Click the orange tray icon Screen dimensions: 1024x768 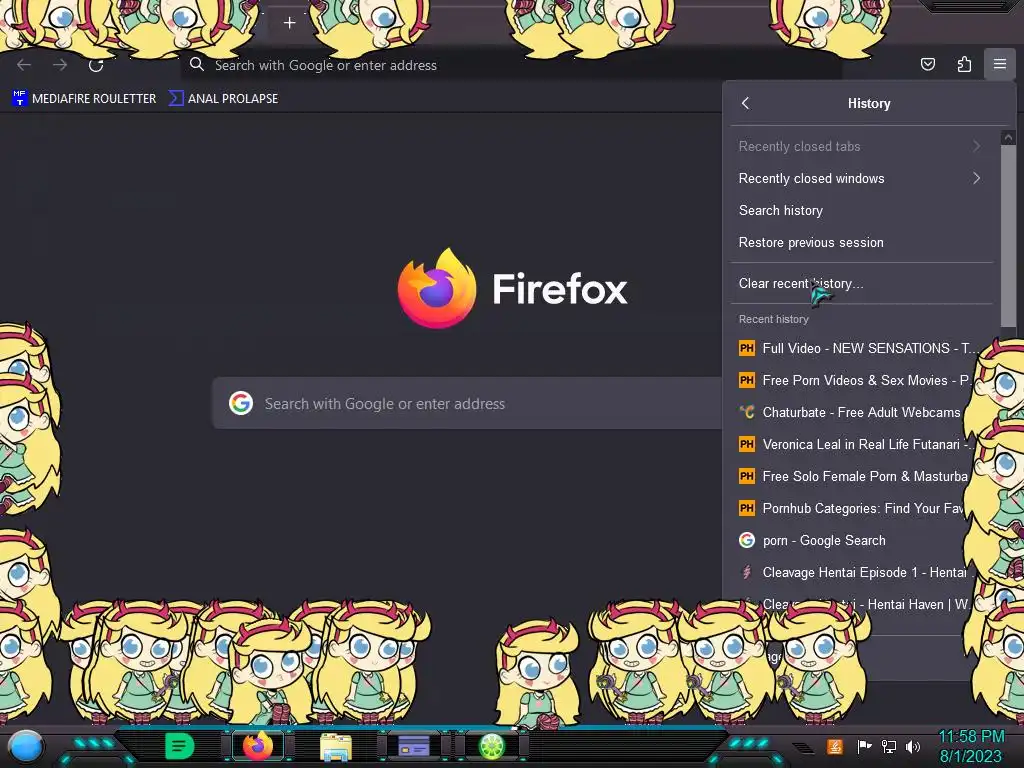(x=835, y=746)
